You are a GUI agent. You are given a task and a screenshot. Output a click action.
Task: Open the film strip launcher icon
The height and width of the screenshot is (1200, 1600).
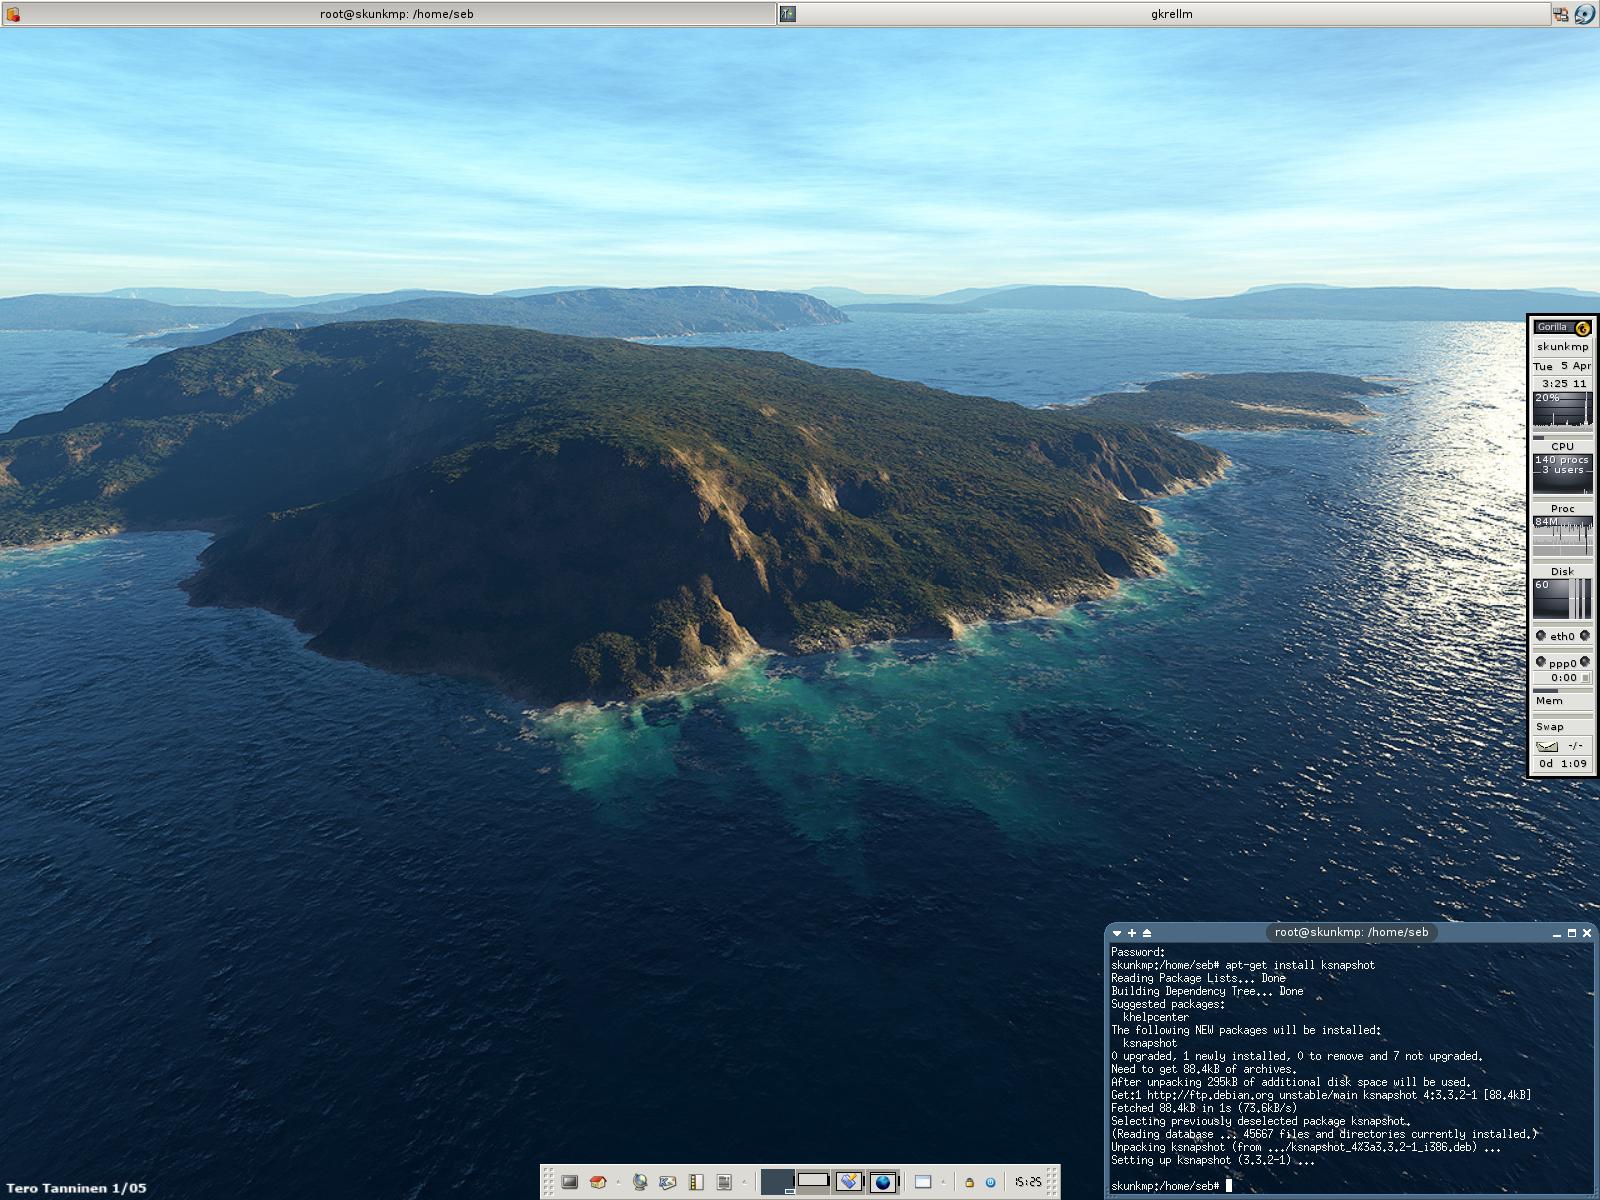tap(697, 1182)
